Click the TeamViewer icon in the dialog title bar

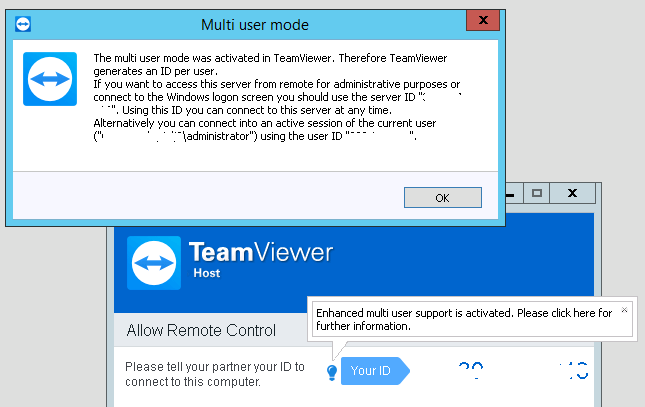point(23,24)
